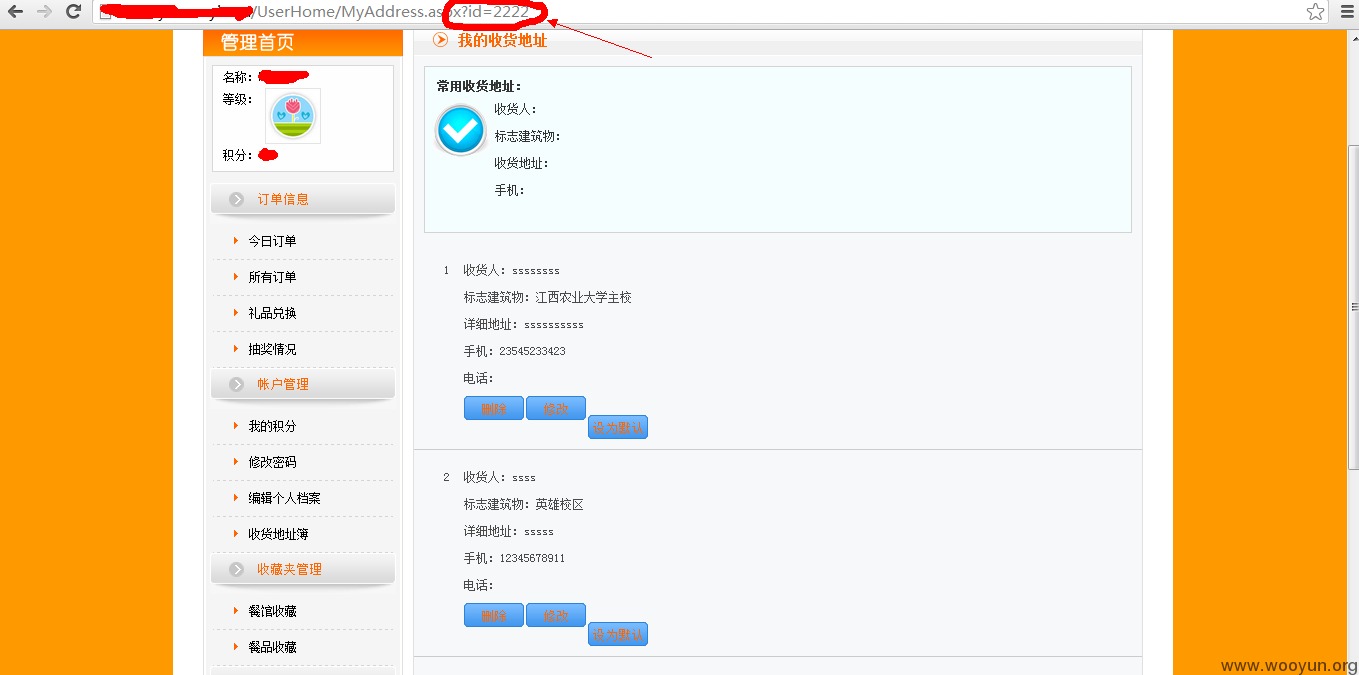Screen dimensions: 1359x675
Task: Bookmark page with the star icon
Action: coord(1315,12)
